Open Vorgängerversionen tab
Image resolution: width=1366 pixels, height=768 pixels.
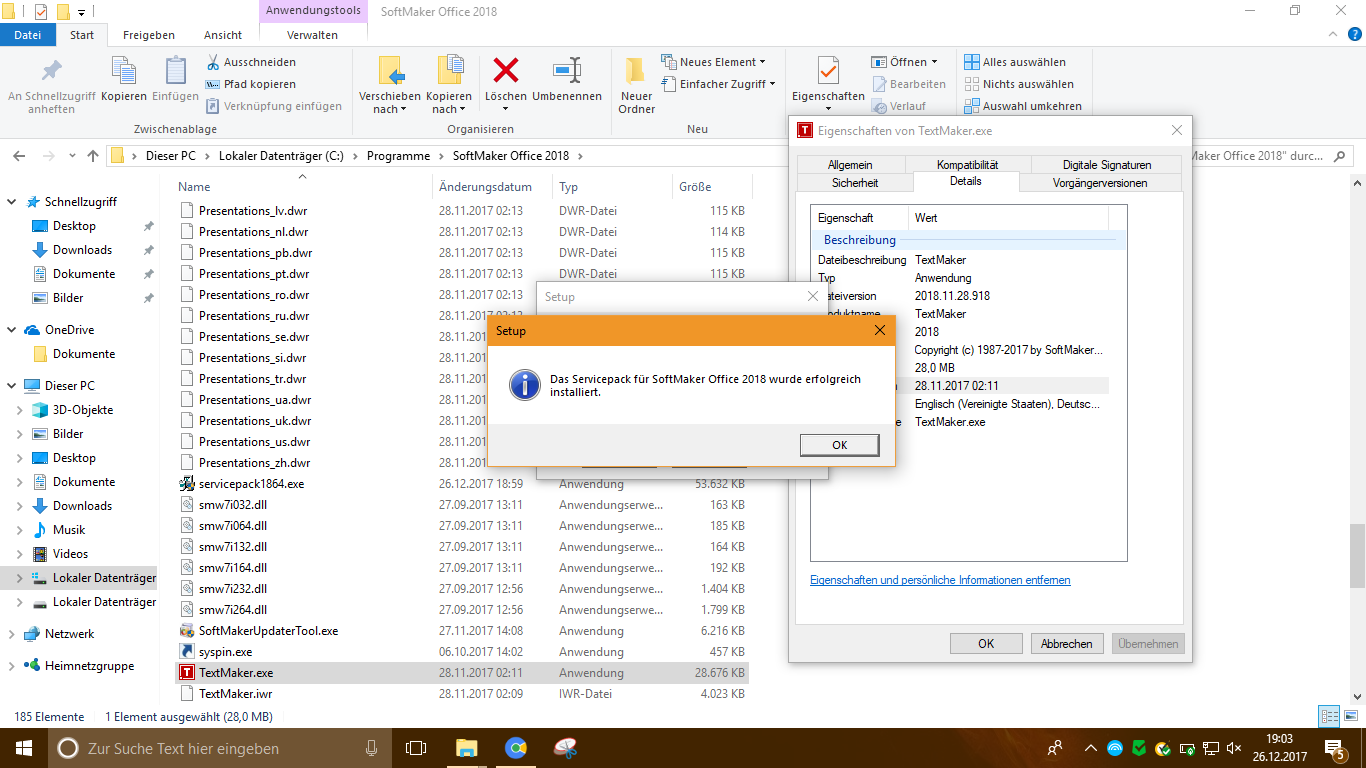point(1100,183)
